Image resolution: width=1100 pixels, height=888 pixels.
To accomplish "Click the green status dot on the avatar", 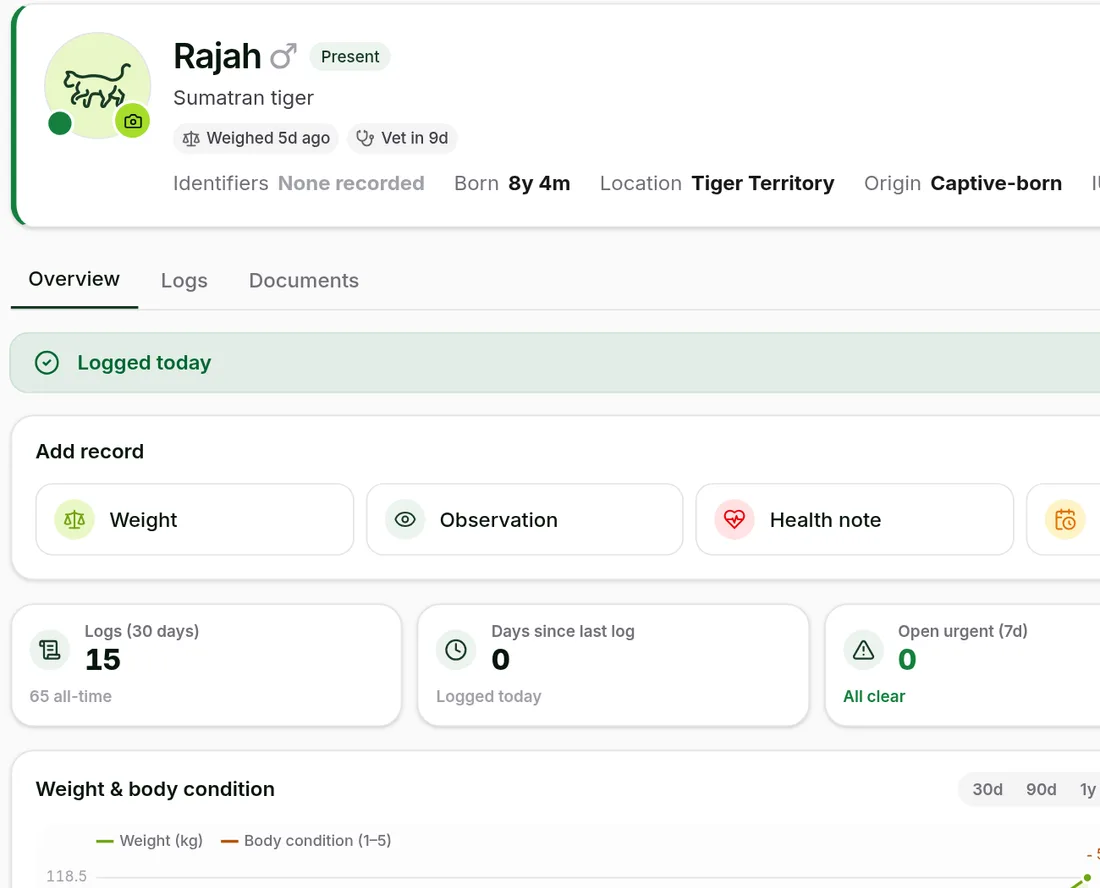I will click(x=60, y=123).
